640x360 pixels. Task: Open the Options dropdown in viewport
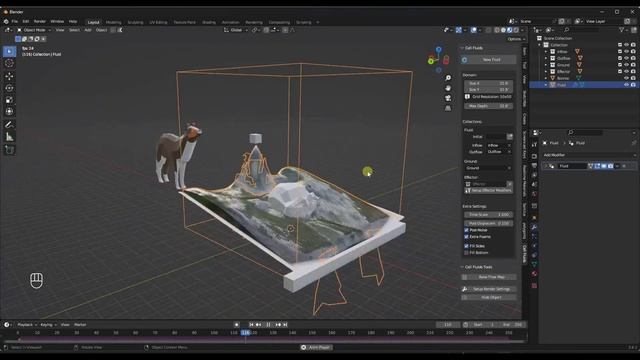click(x=516, y=39)
